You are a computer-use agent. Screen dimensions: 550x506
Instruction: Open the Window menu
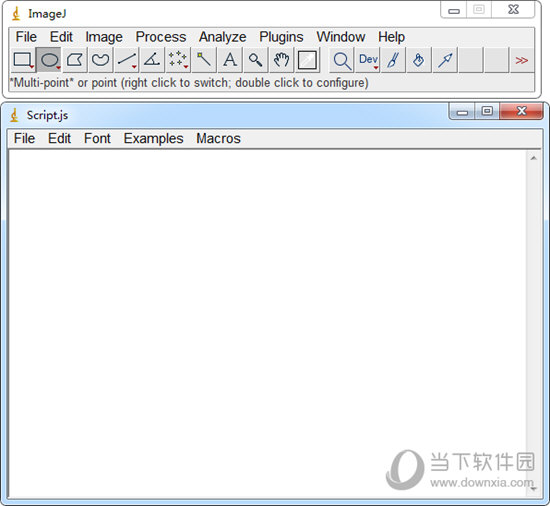tap(341, 37)
